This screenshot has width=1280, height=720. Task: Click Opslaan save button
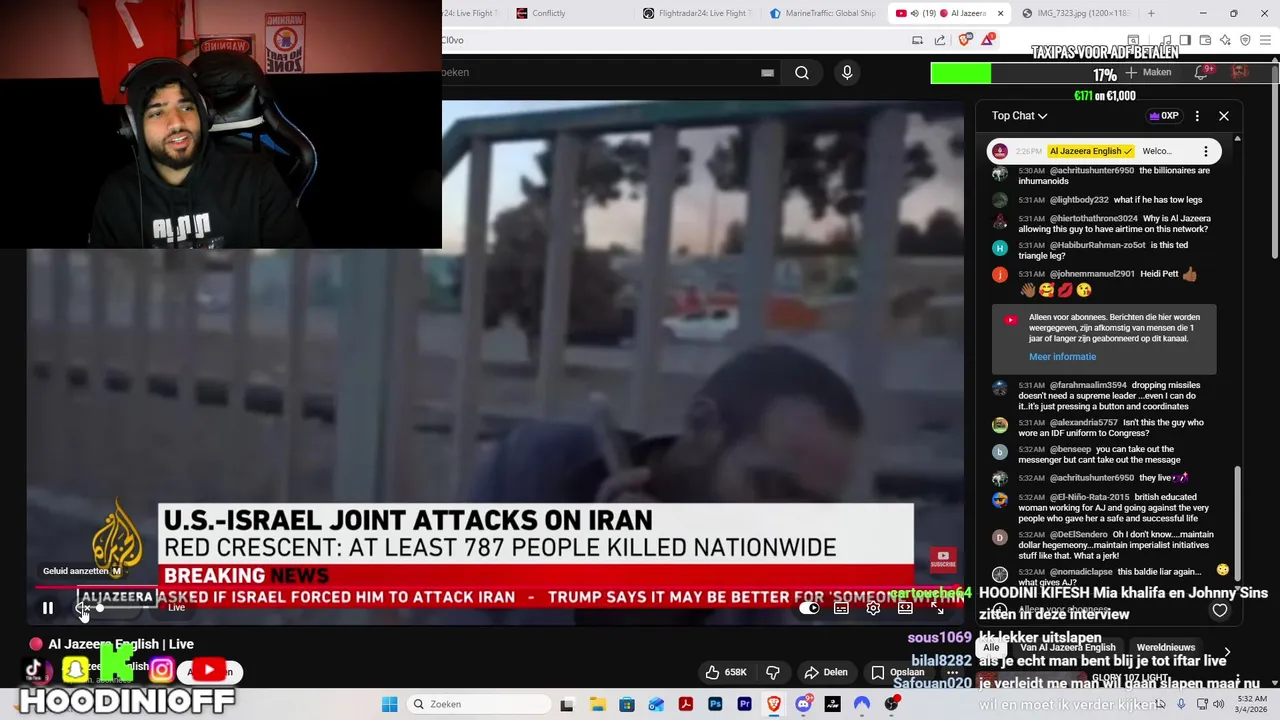897,672
